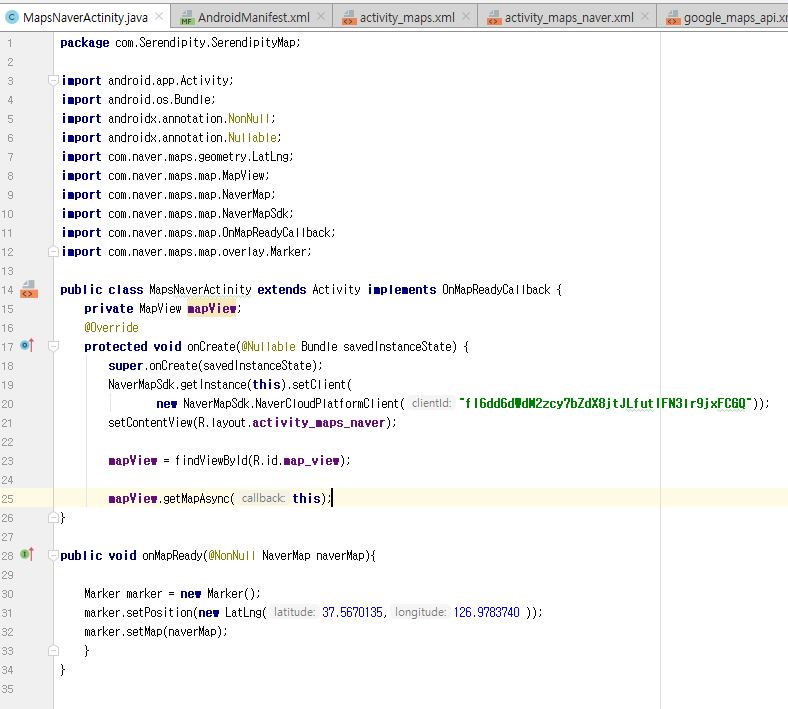The width and height of the screenshot is (788, 709).
Task: Click the related XML file gutter icon on line 14
Action: click(28, 290)
